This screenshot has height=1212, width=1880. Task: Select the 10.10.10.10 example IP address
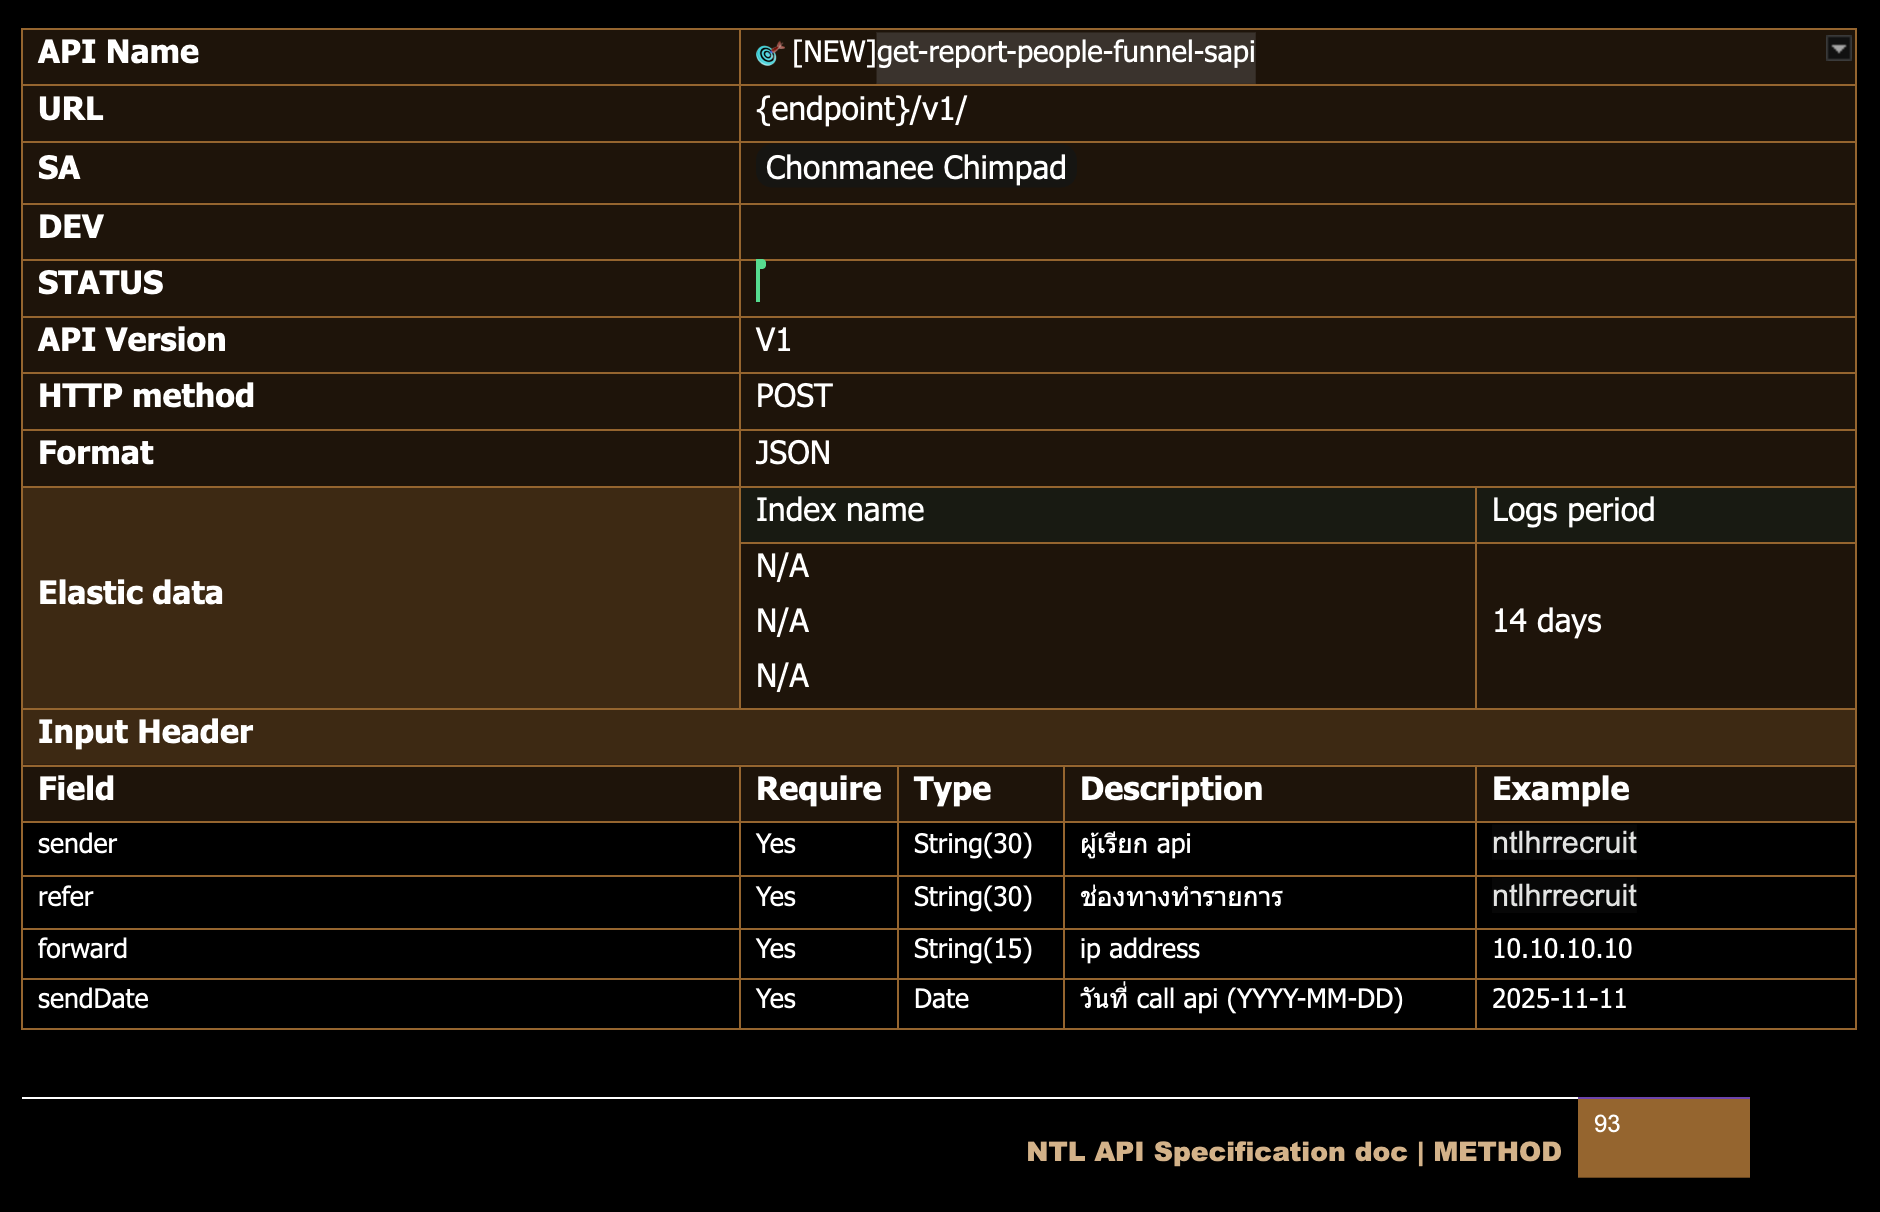(1561, 950)
